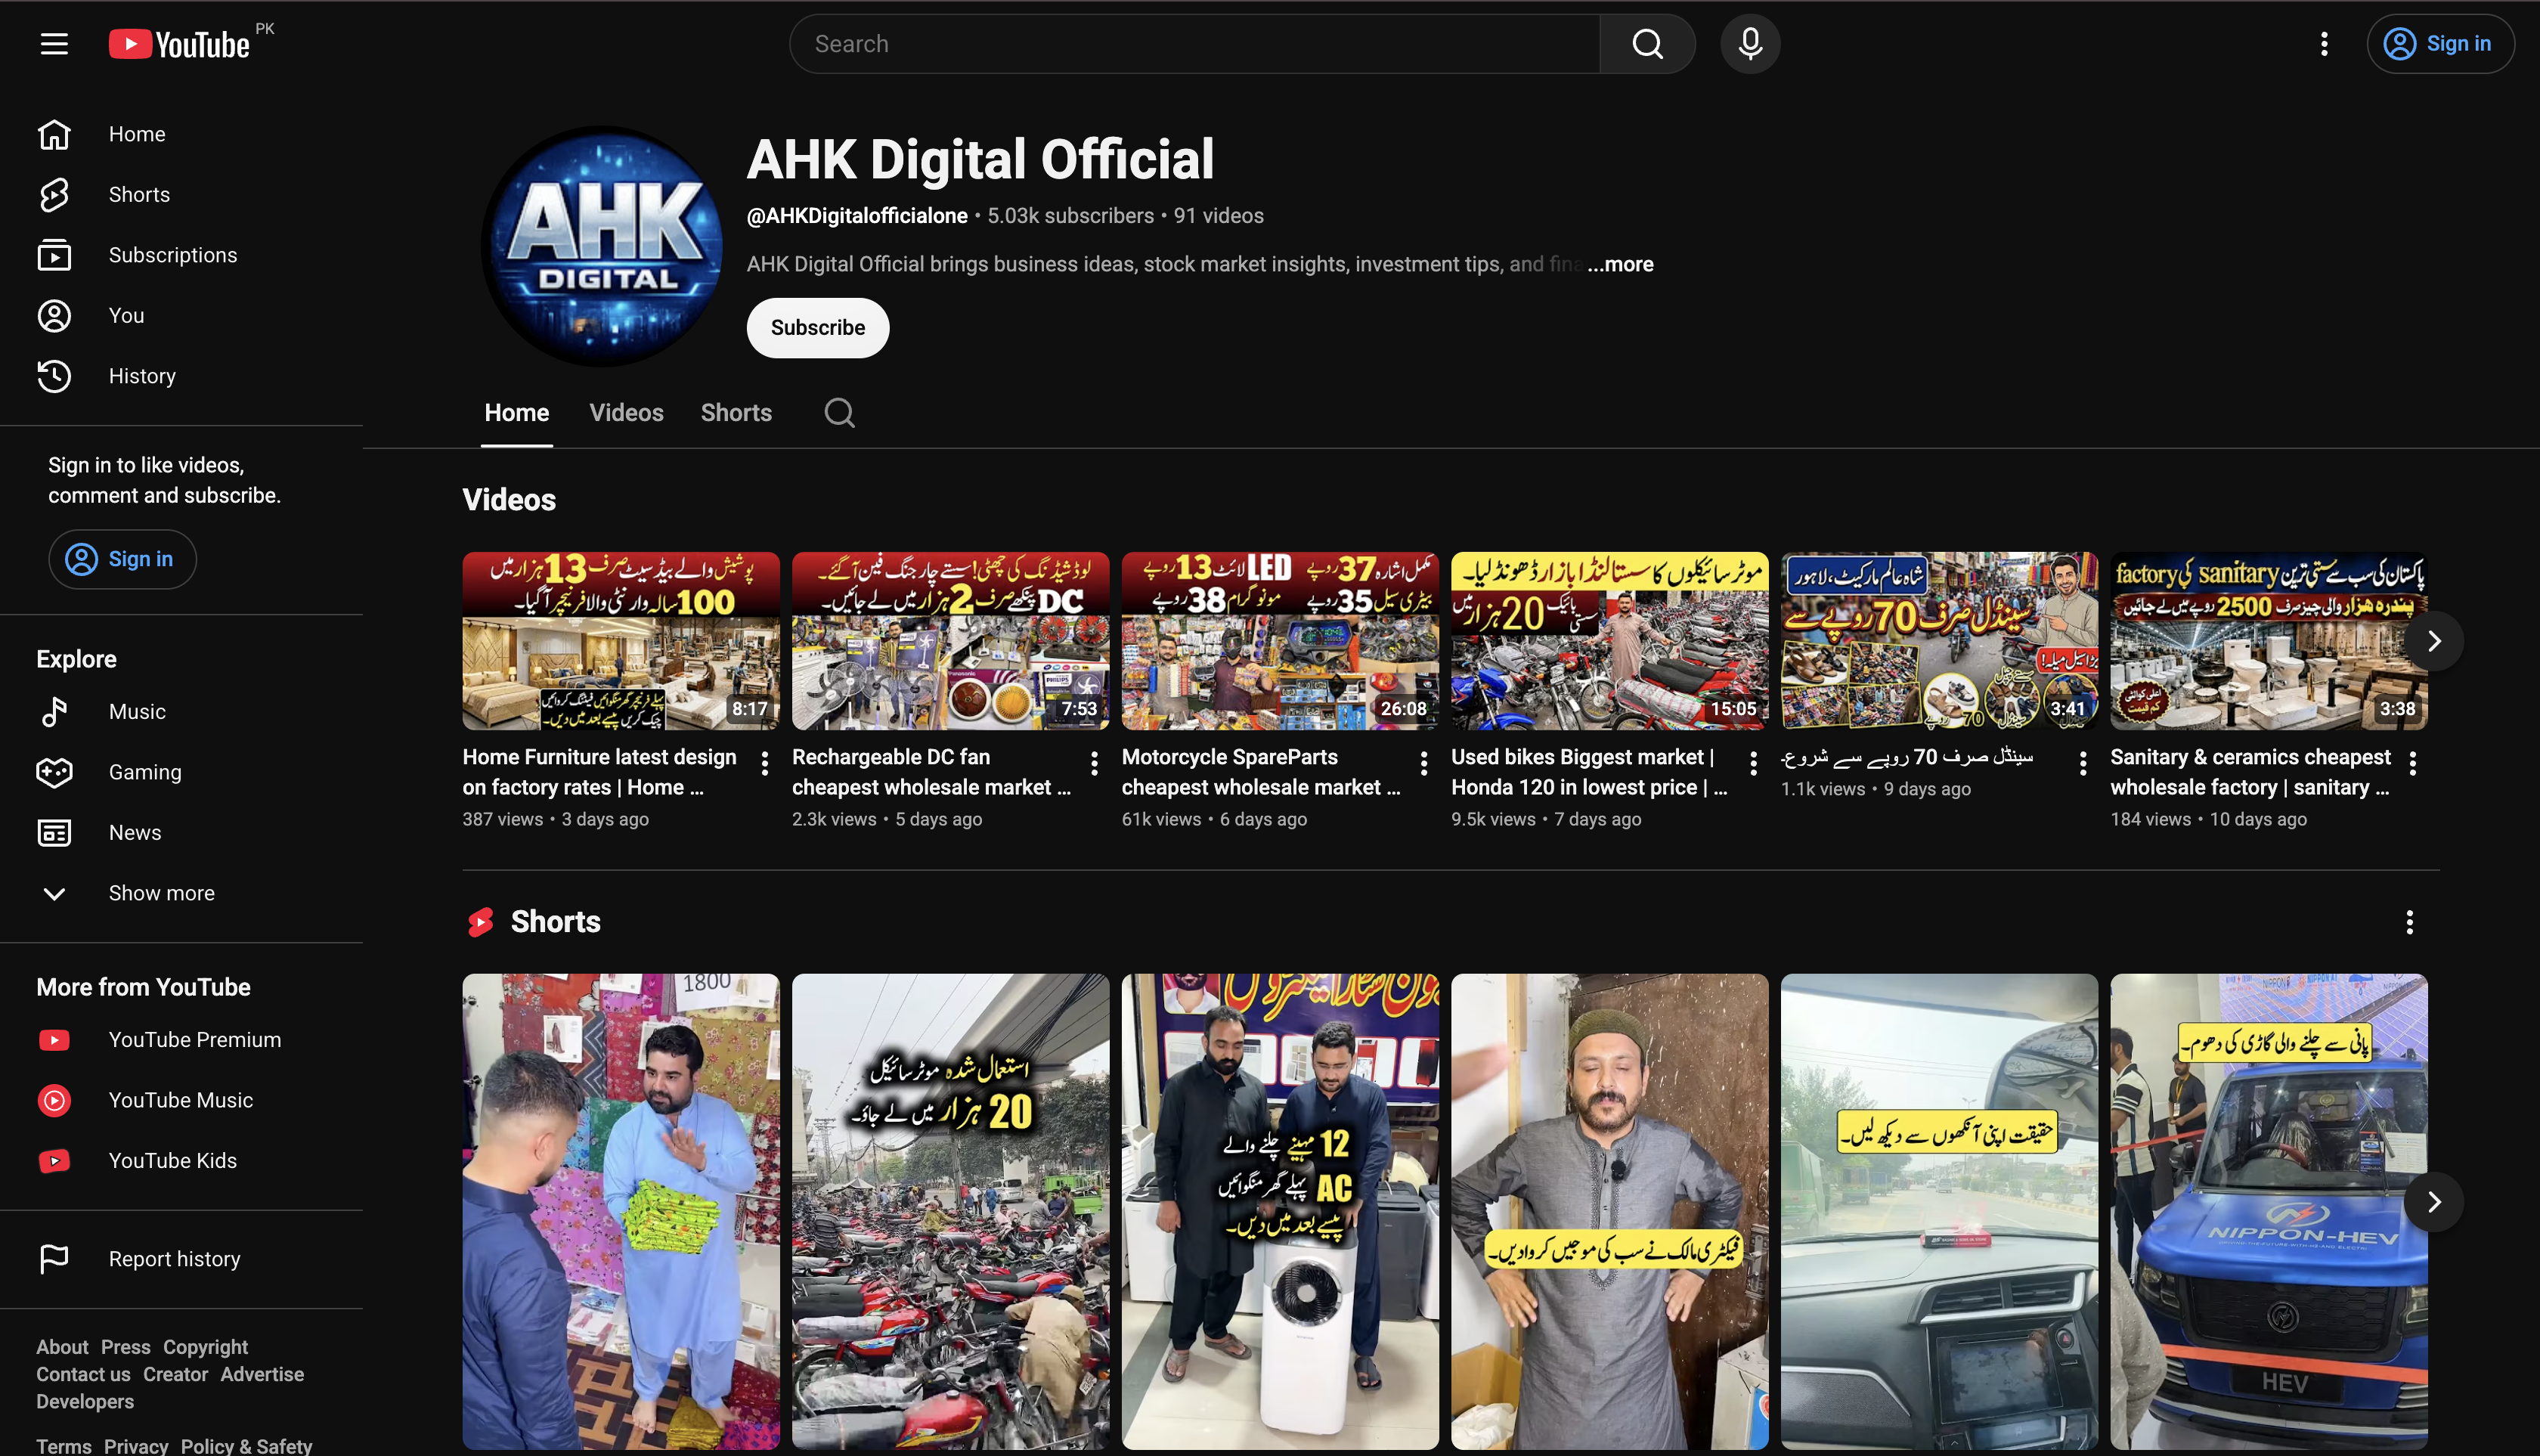Viewport: 2540px width, 1456px height.
Task: Focus the Search input field
Action: pos(1195,44)
